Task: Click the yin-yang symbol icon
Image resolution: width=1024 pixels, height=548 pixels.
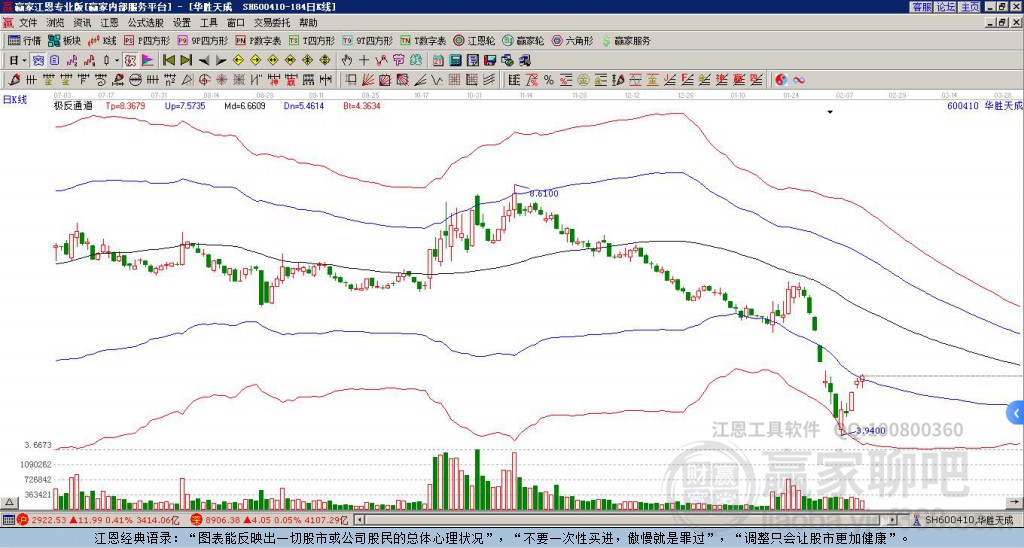Action: pos(781,80)
